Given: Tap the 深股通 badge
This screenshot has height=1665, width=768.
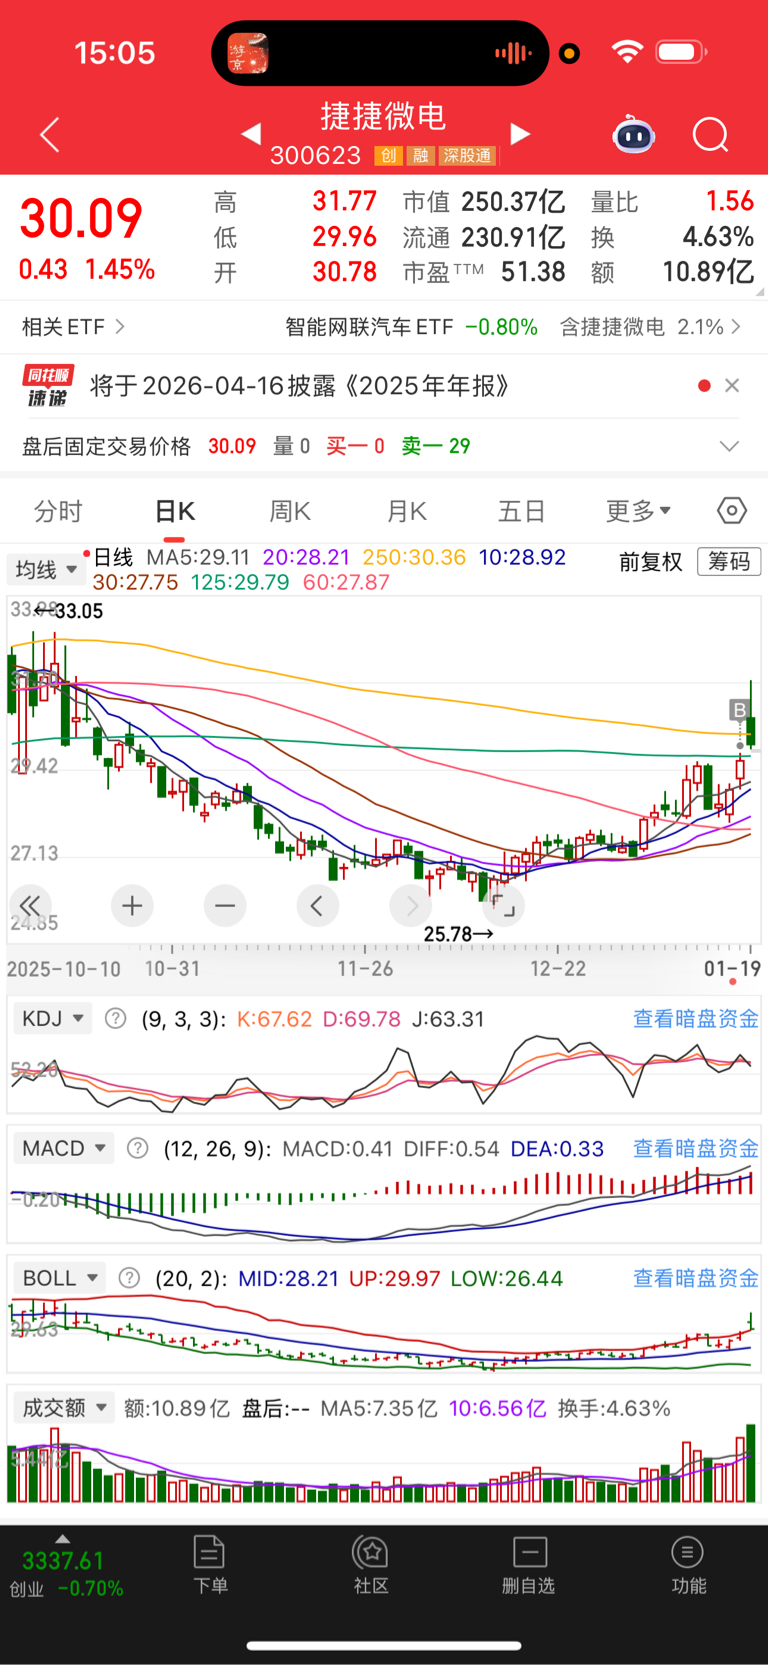Looking at the screenshot, I should 467,156.
